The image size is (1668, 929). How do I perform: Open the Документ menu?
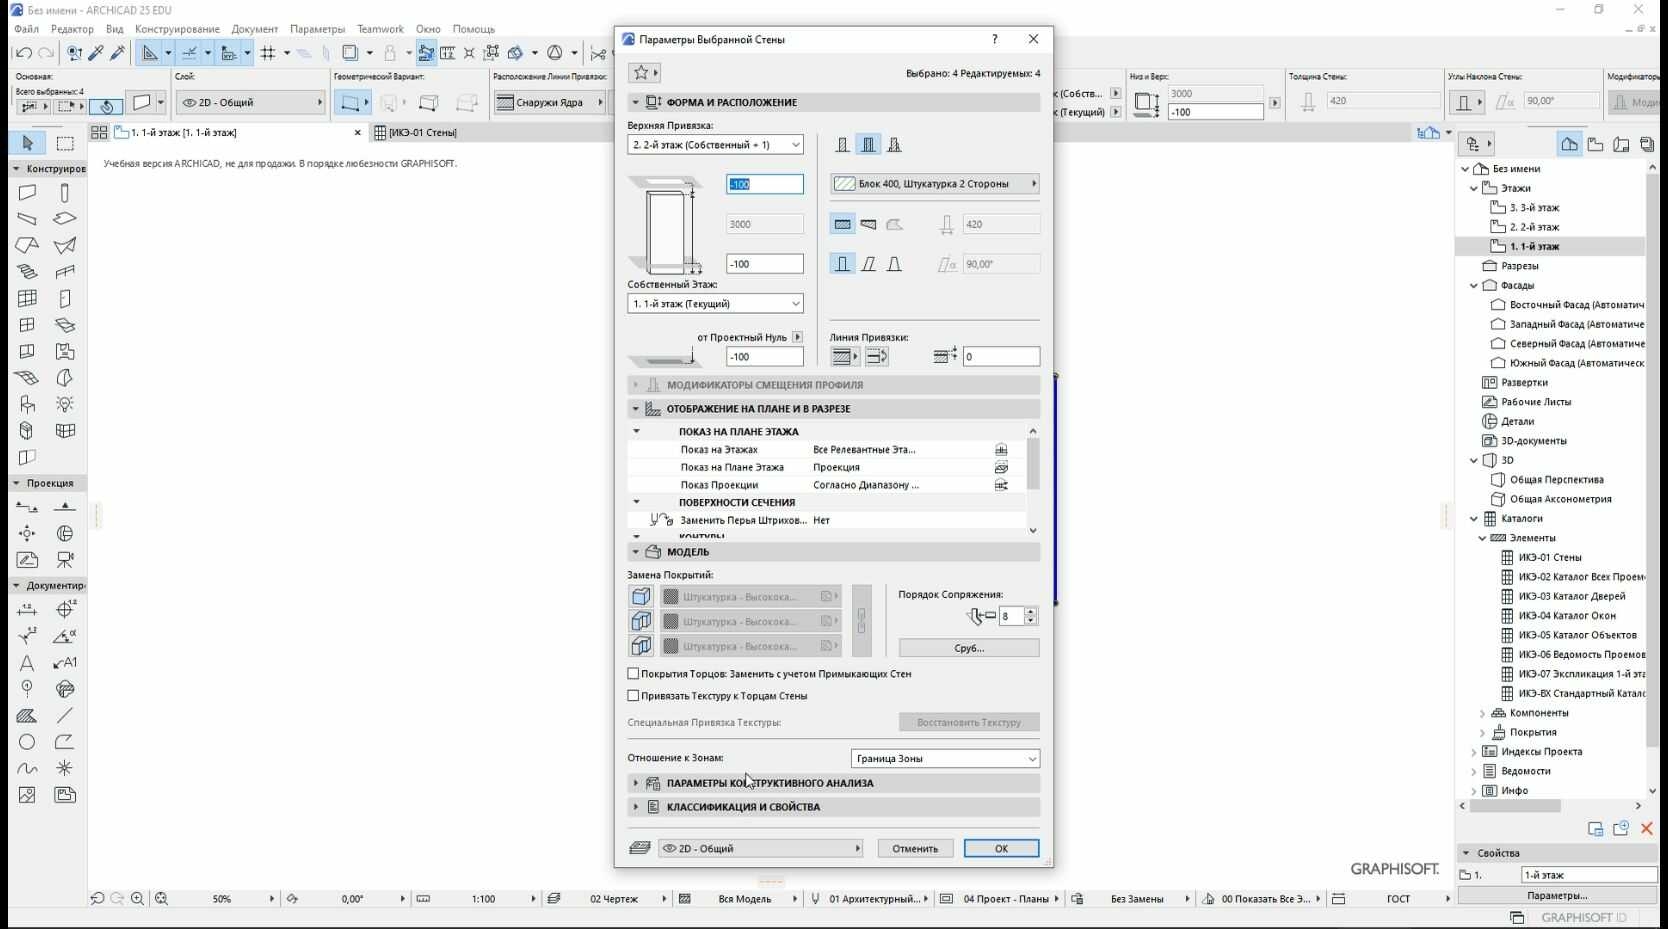pos(255,29)
